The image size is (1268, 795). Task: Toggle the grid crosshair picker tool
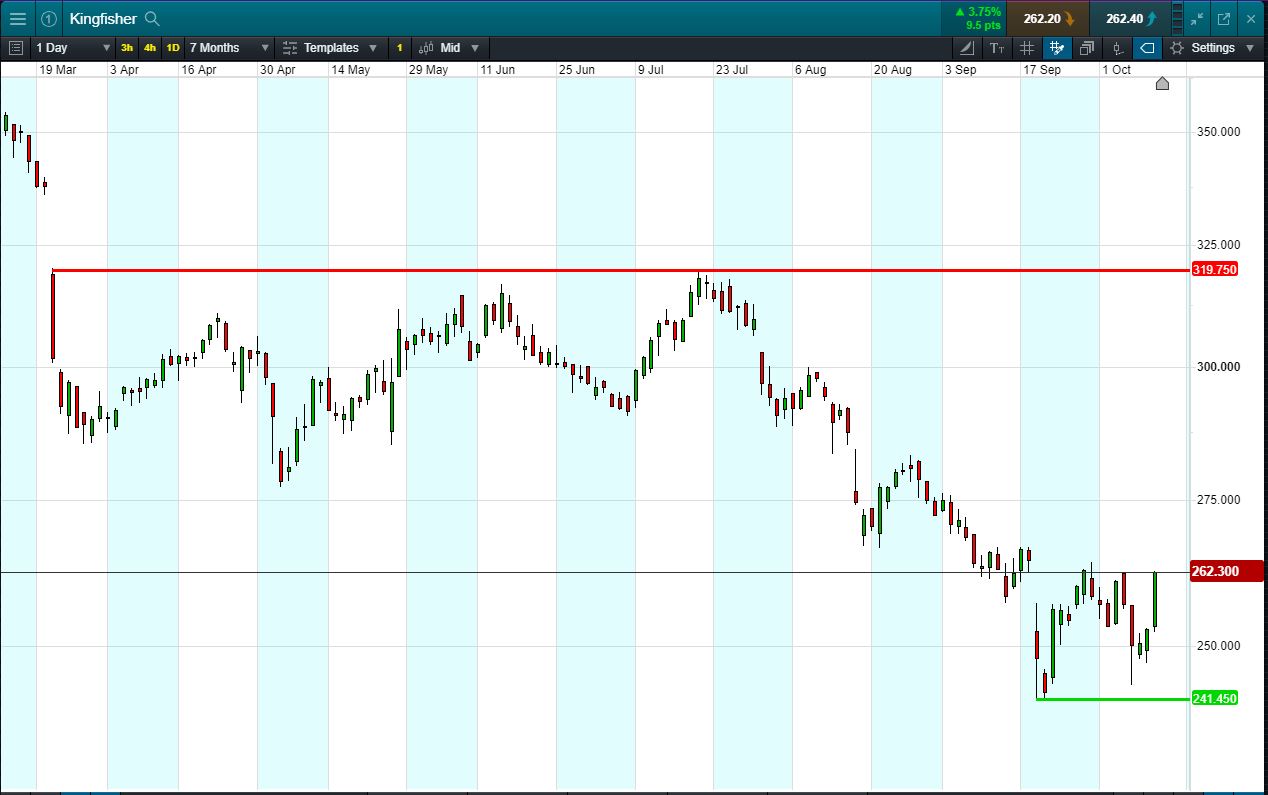pyautogui.click(x=1057, y=47)
